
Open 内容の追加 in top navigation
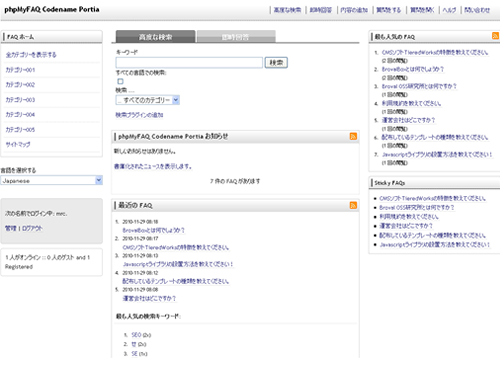(354, 10)
